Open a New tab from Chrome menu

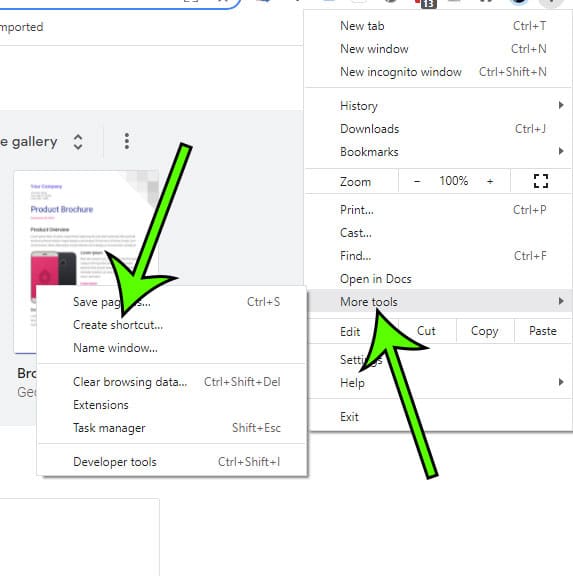coord(437,26)
